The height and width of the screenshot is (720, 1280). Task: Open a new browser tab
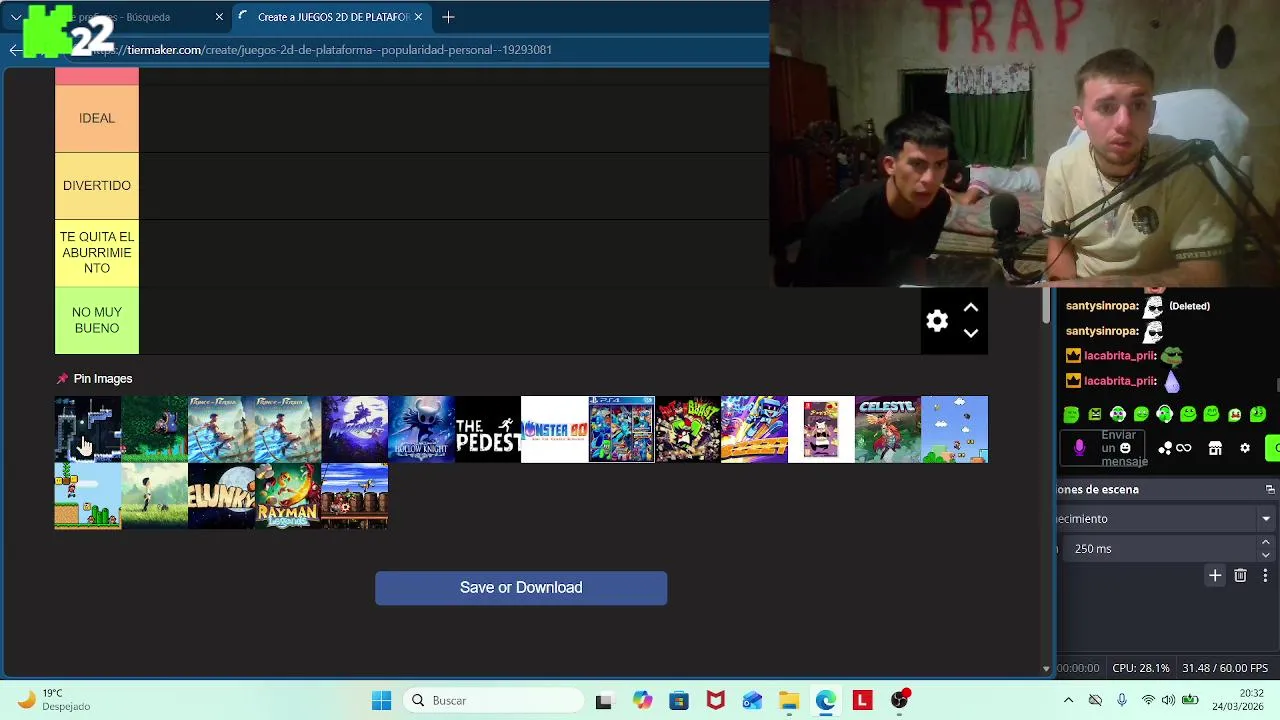pos(448,17)
